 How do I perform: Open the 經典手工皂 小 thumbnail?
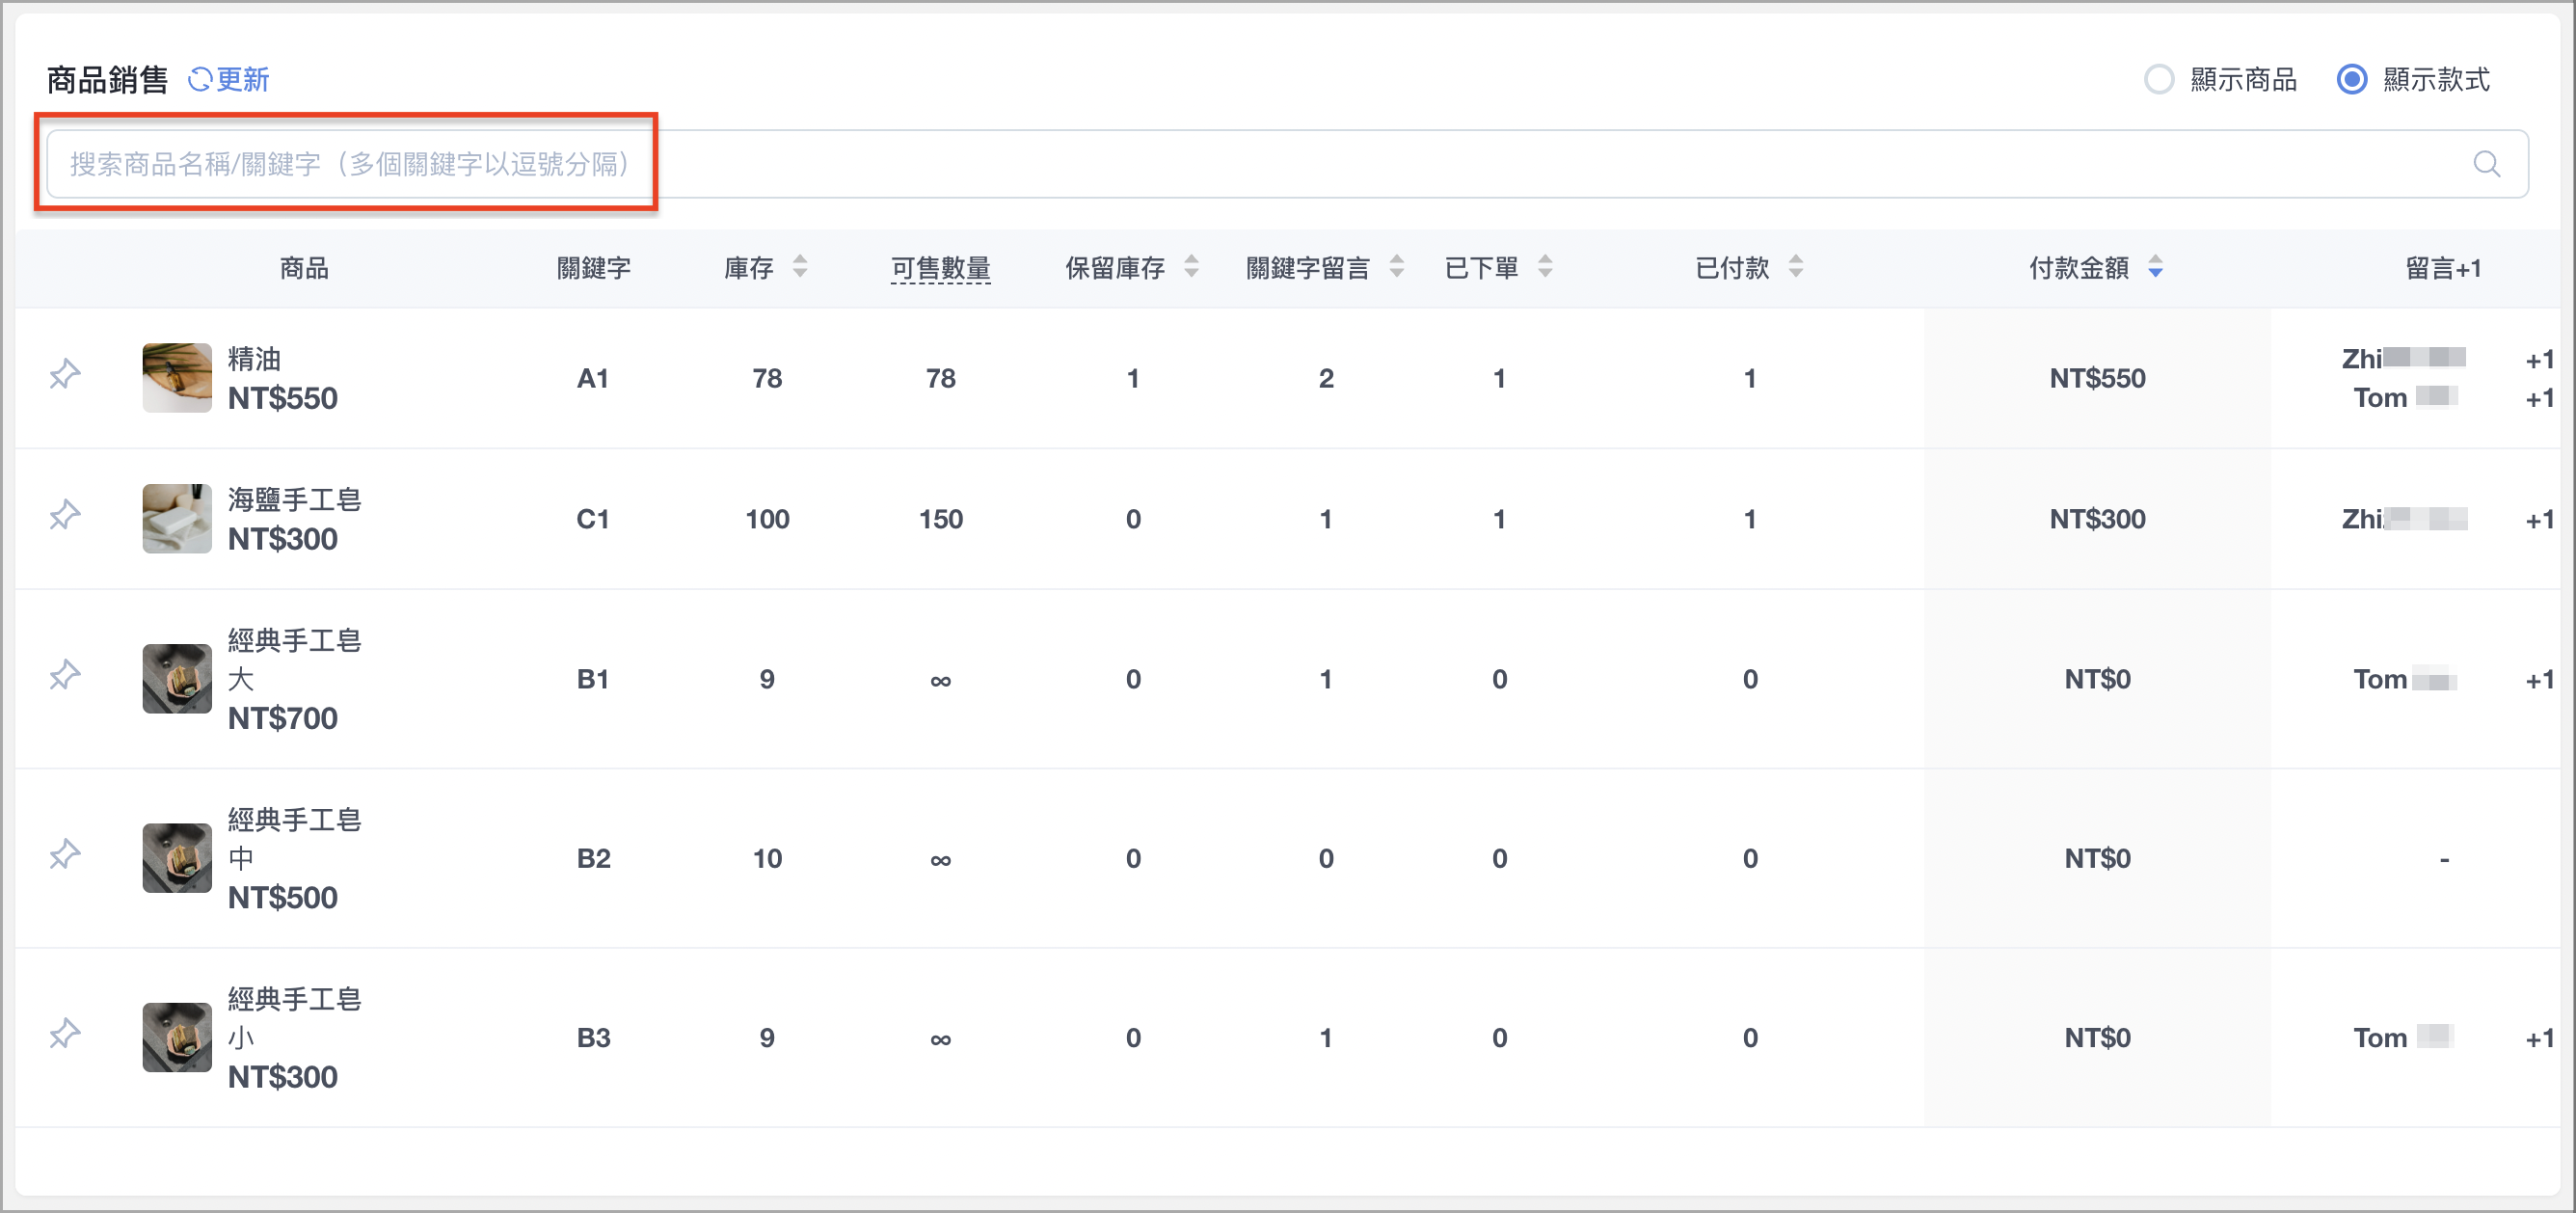(177, 1038)
